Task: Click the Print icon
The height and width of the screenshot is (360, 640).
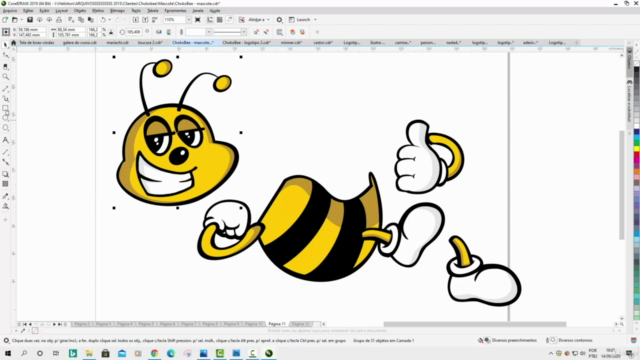Action: click(x=59, y=20)
